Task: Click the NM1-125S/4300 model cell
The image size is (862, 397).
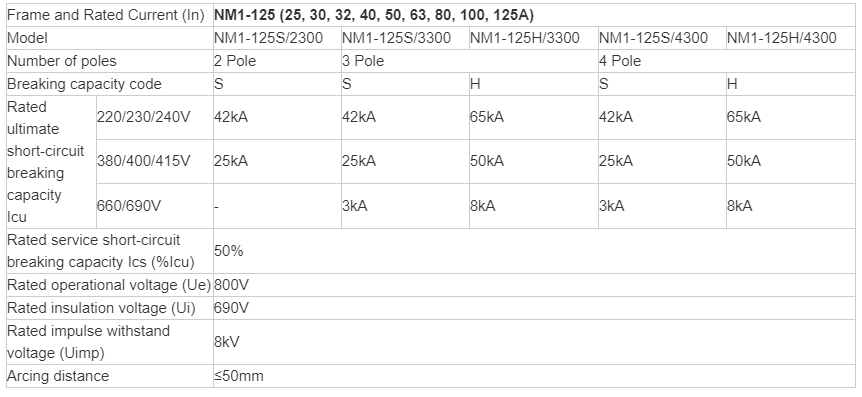Action: pyautogui.click(x=662, y=38)
